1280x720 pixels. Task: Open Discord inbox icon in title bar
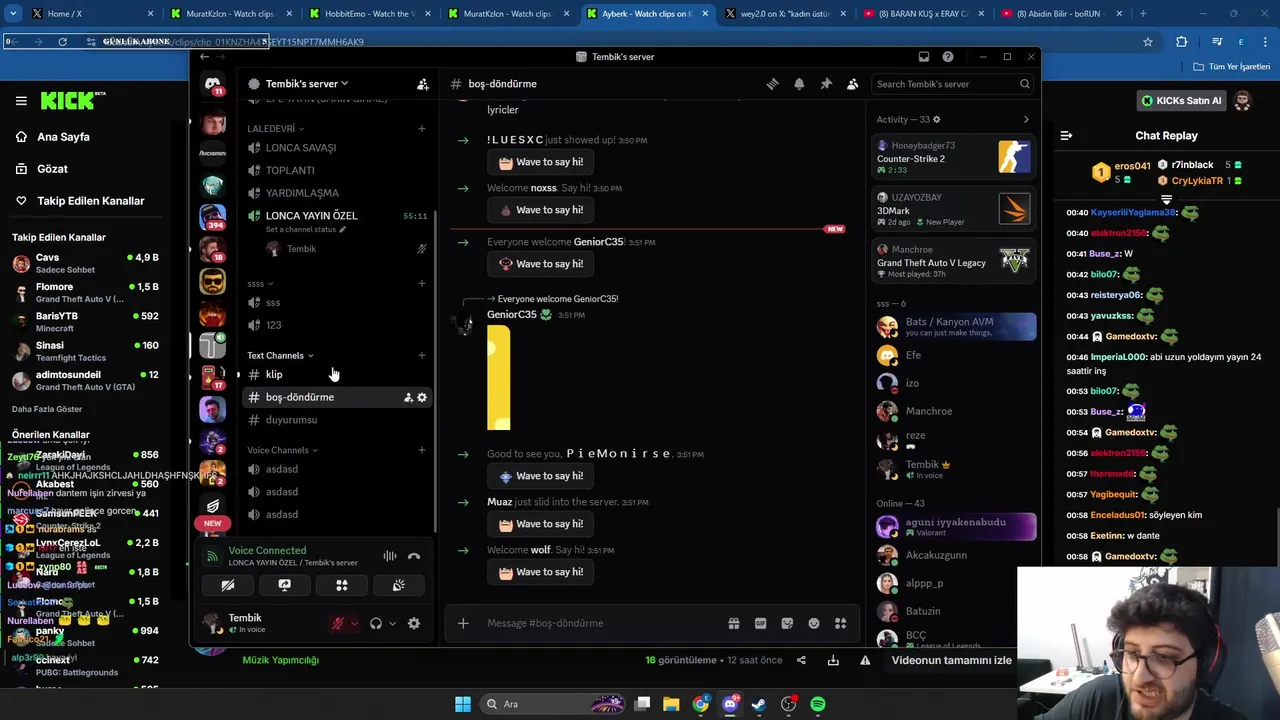click(x=924, y=57)
